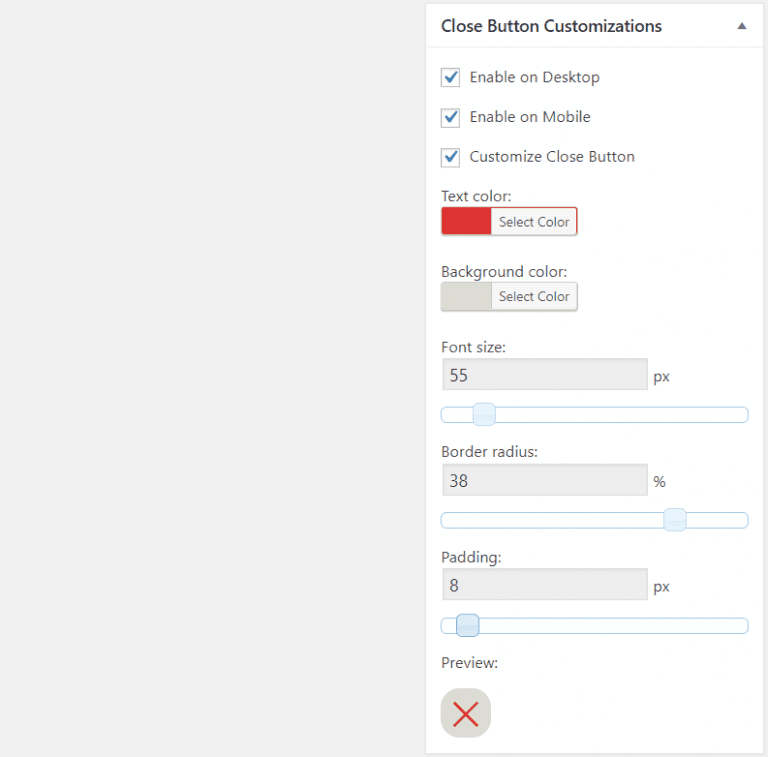Click the Border radius slider handle
Image resolution: width=768 pixels, height=757 pixels.
click(x=675, y=520)
